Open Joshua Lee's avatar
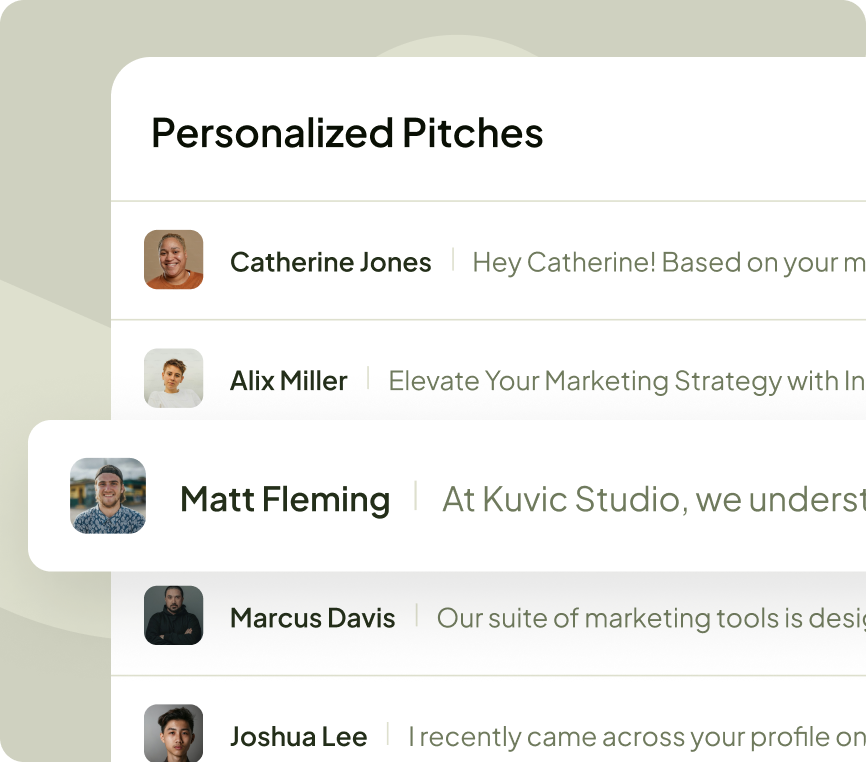Viewport: 866px width, 762px height. point(173,733)
